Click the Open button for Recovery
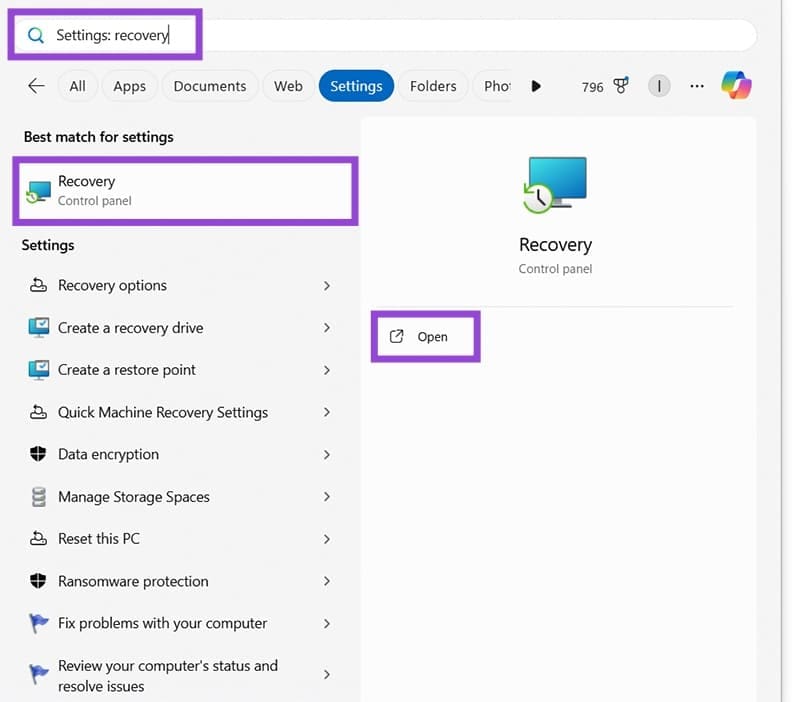Image resolution: width=800 pixels, height=702 pixels. tap(425, 337)
